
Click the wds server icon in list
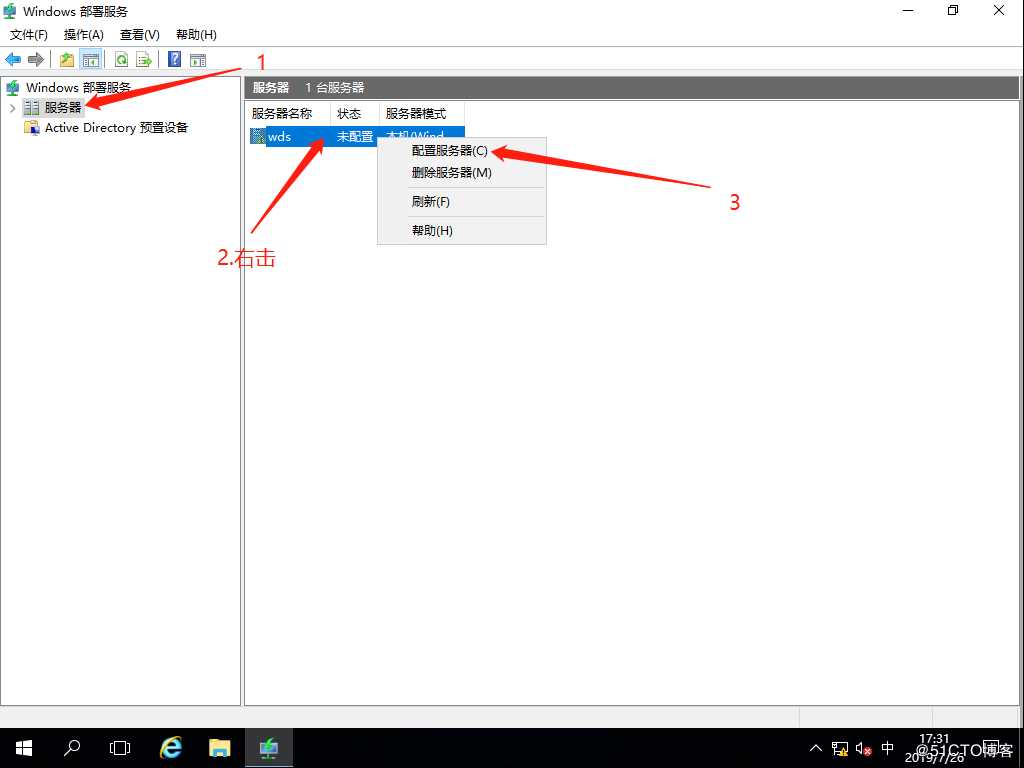point(258,136)
